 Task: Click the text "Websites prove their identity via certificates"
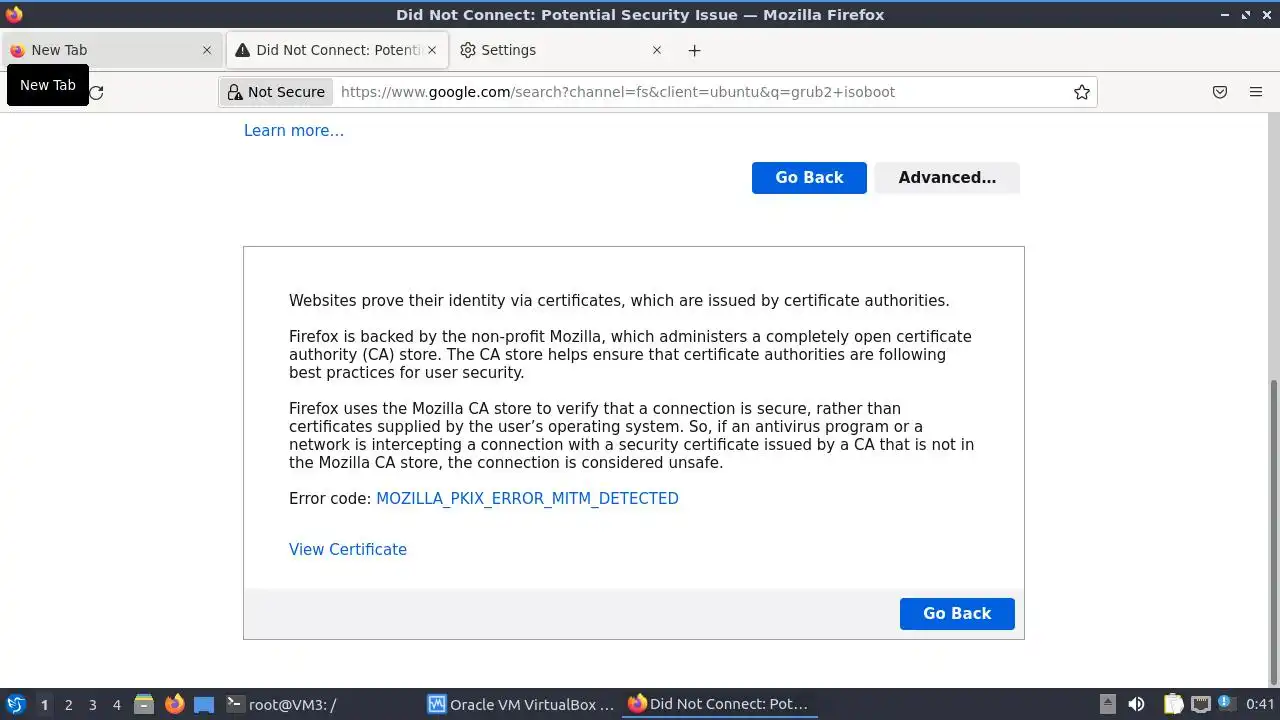pos(455,300)
